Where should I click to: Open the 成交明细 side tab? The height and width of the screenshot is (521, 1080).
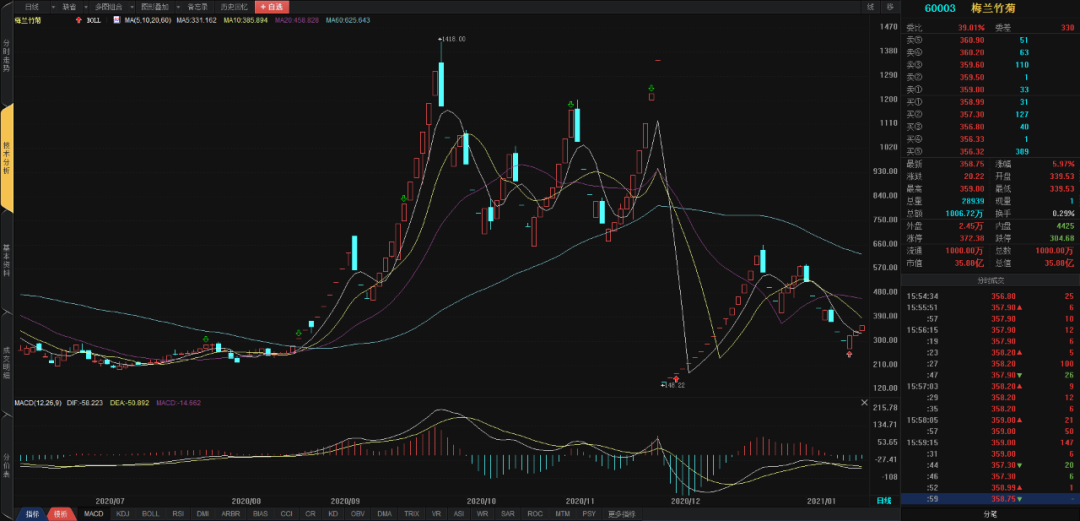6,362
